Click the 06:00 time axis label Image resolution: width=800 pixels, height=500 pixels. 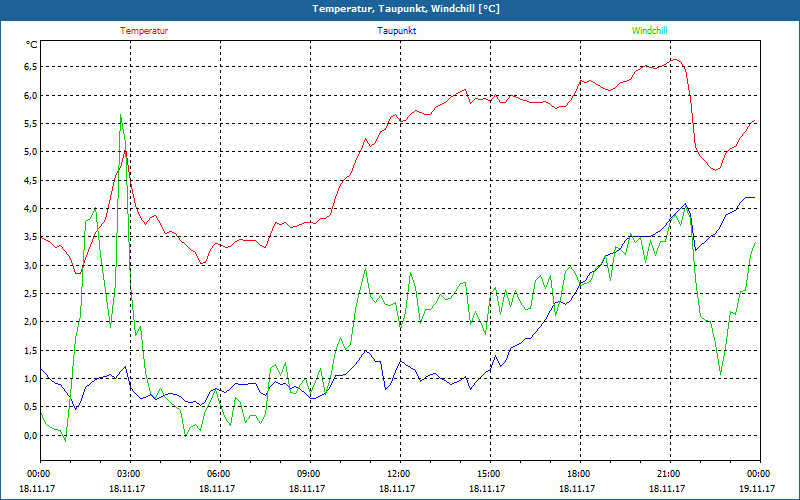220,474
